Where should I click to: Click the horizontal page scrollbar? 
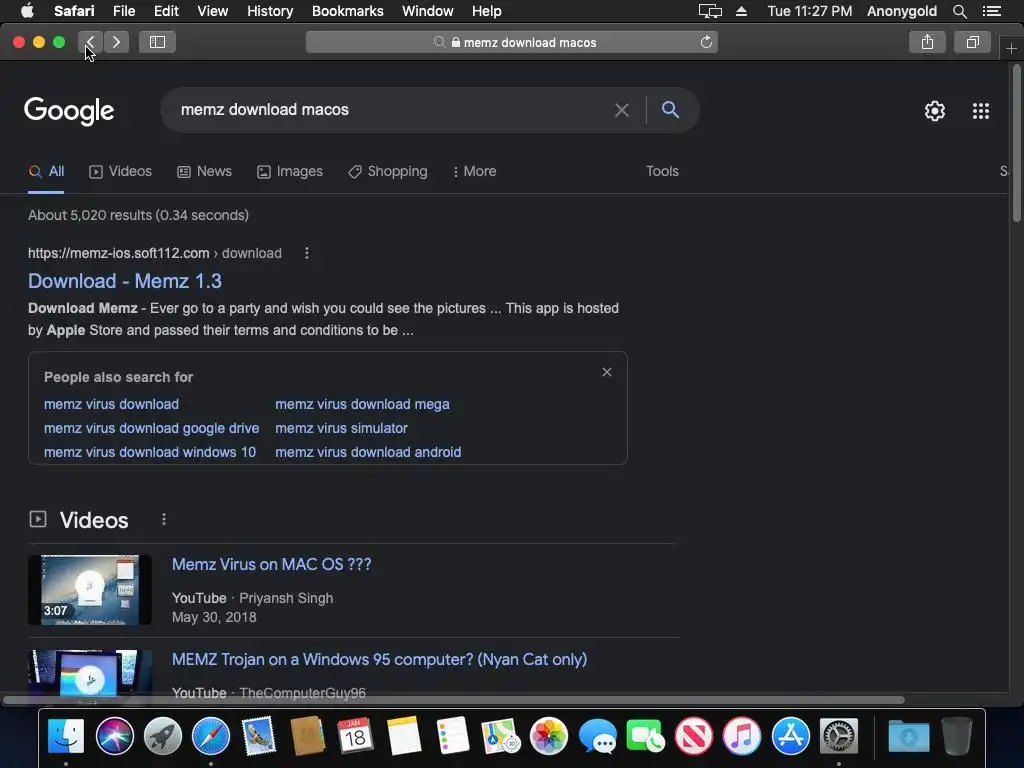coord(454,700)
